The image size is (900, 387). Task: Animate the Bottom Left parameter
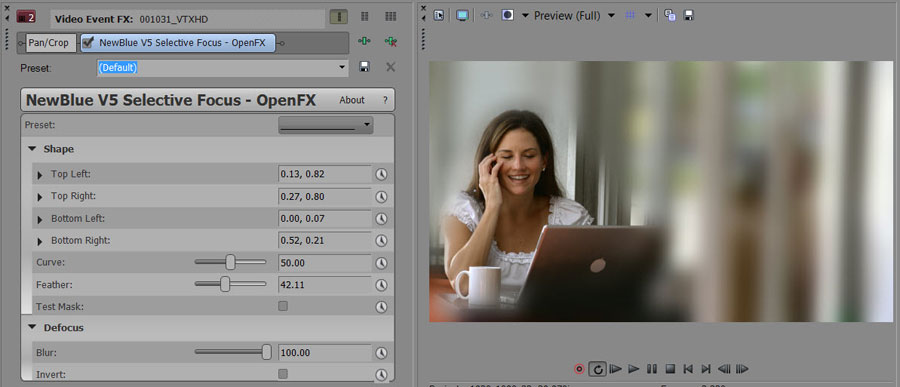tap(381, 219)
